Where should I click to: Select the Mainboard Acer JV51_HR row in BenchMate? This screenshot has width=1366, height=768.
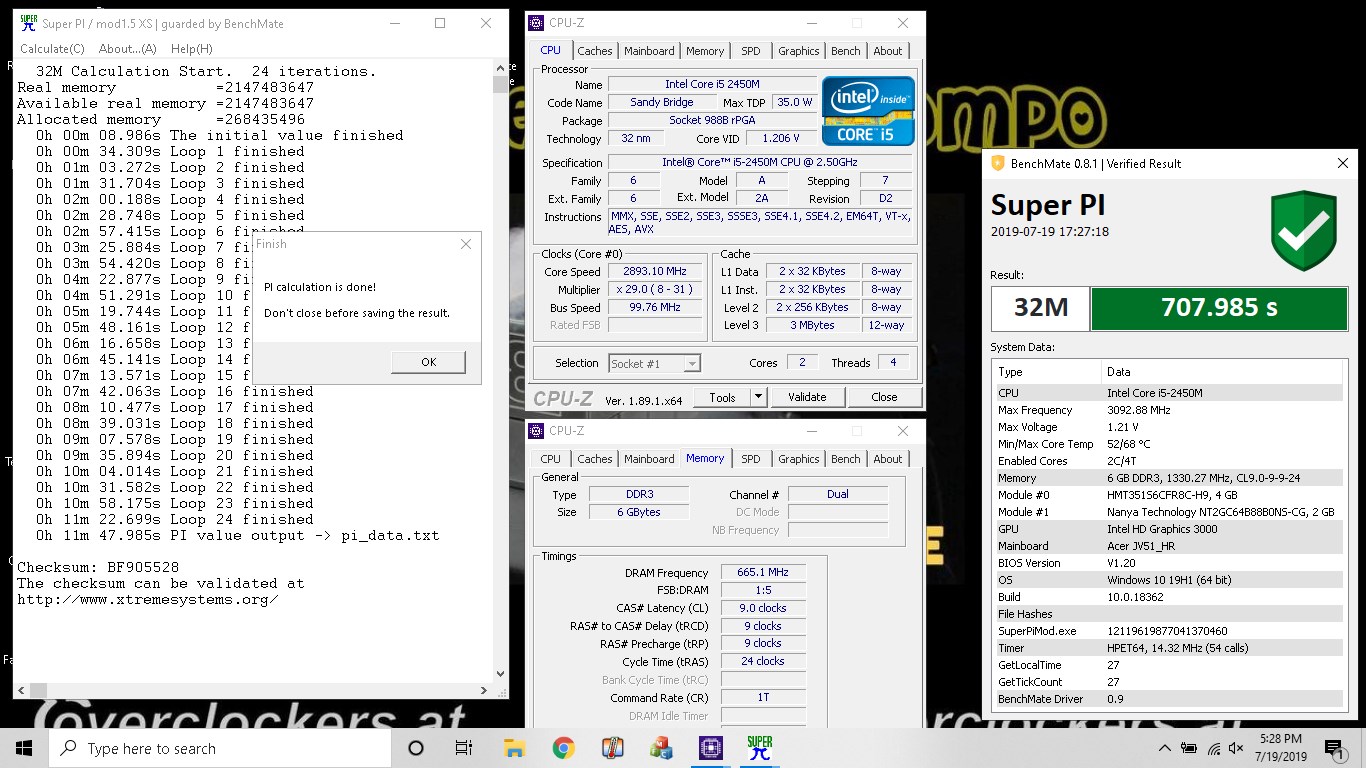point(1169,546)
